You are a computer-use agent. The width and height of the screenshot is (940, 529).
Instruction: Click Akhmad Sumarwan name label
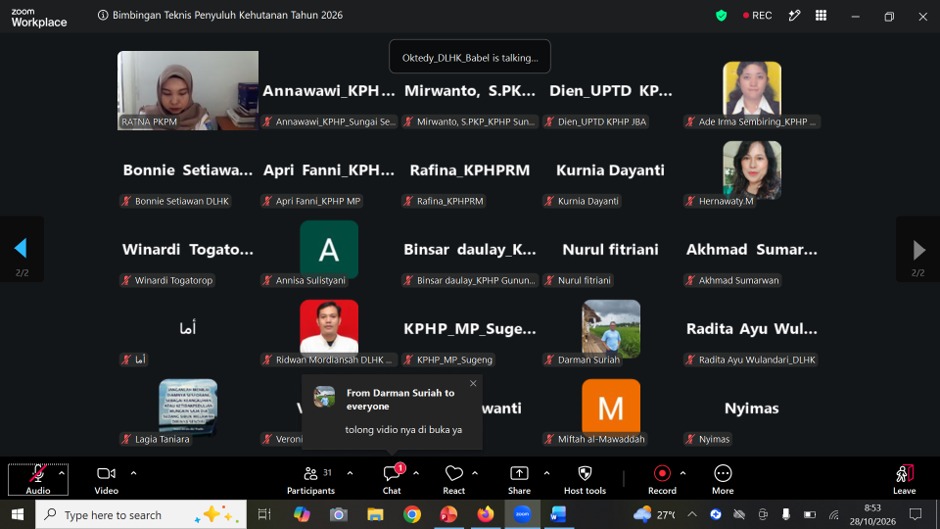pyautogui.click(x=733, y=280)
